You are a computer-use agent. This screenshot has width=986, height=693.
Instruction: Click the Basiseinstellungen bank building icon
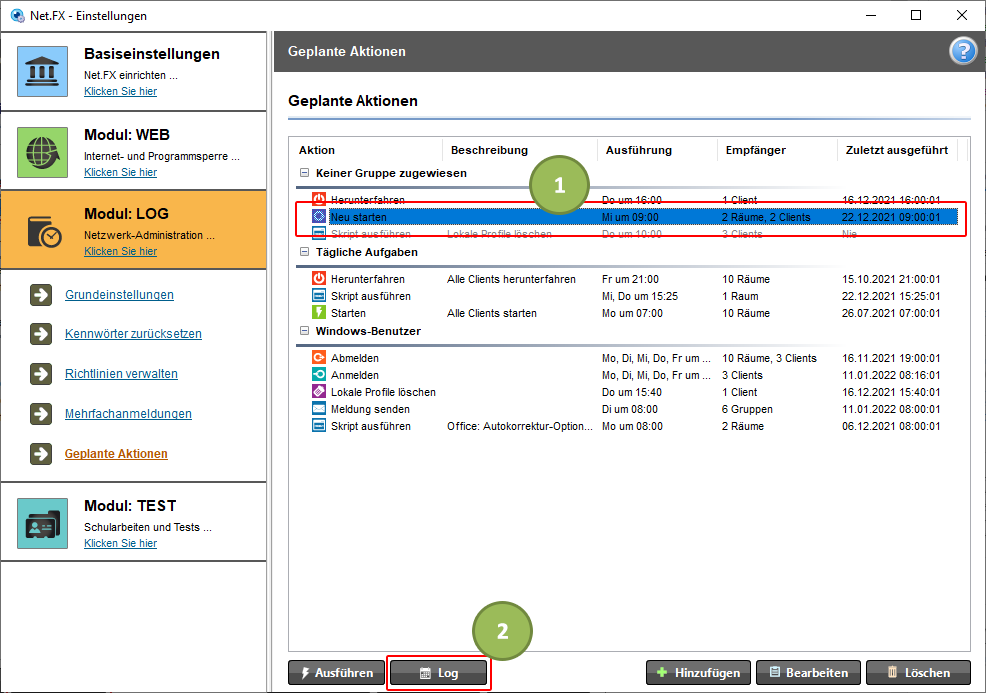click(42, 71)
